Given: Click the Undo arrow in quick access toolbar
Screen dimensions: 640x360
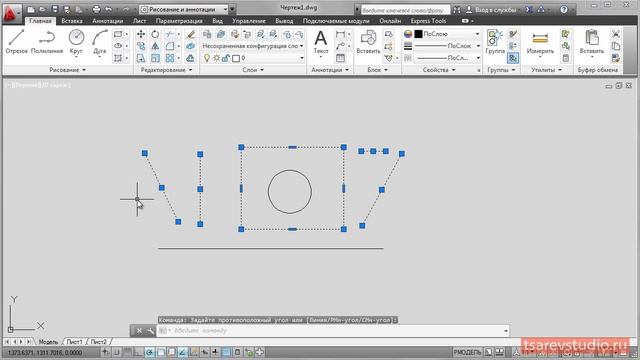Looking at the screenshot, I should click(x=109, y=9).
